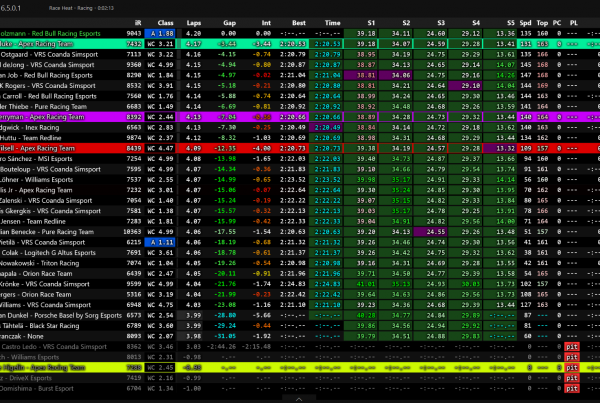Click 'Race Heat - Racing' session status text

click(x=81, y=8)
